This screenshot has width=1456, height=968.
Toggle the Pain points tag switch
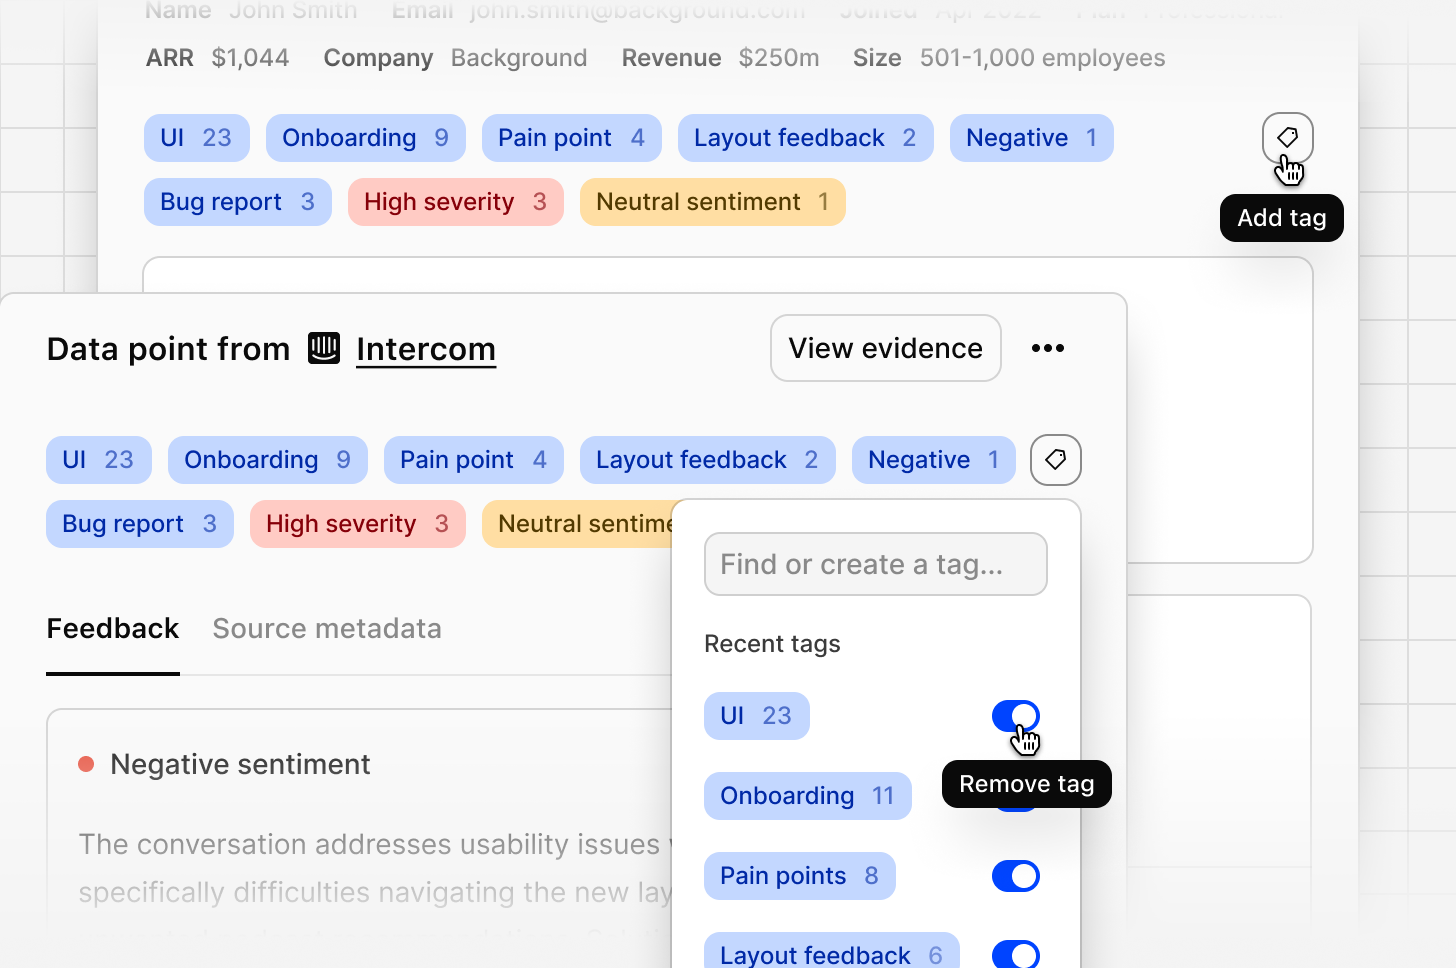coord(1015,876)
